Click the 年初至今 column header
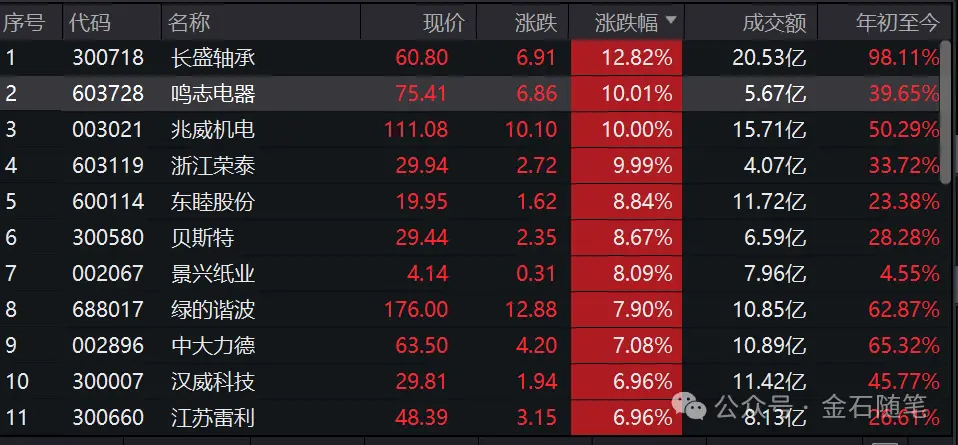The image size is (958, 445). click(x=898, y=22)
